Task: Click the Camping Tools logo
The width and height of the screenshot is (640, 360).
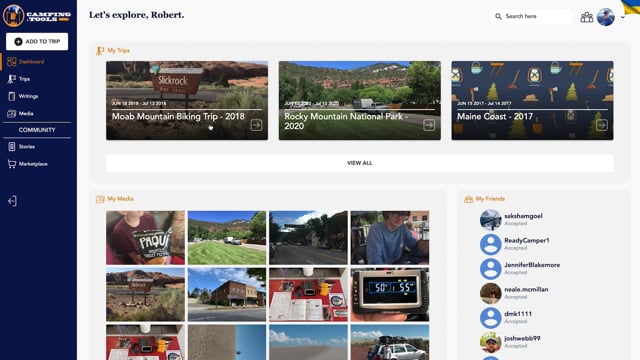Action: 37,16
